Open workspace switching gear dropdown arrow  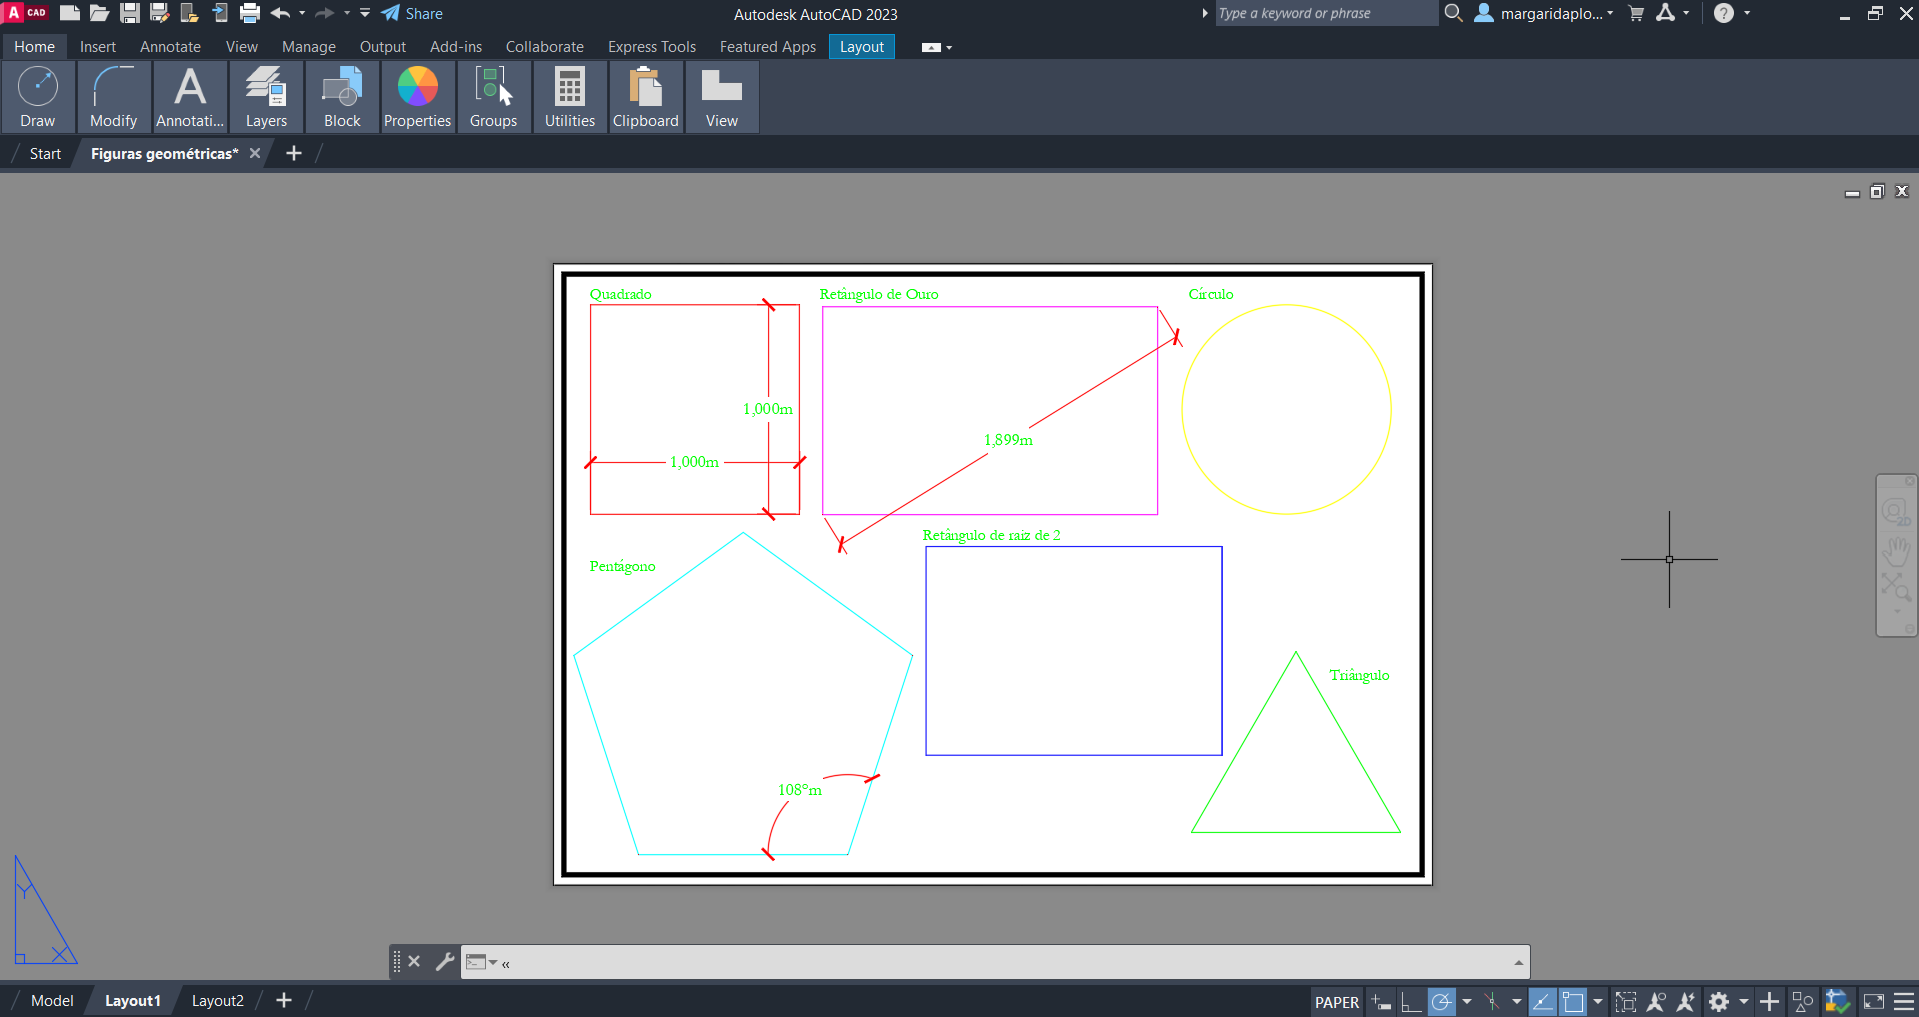[1743, 1001]
